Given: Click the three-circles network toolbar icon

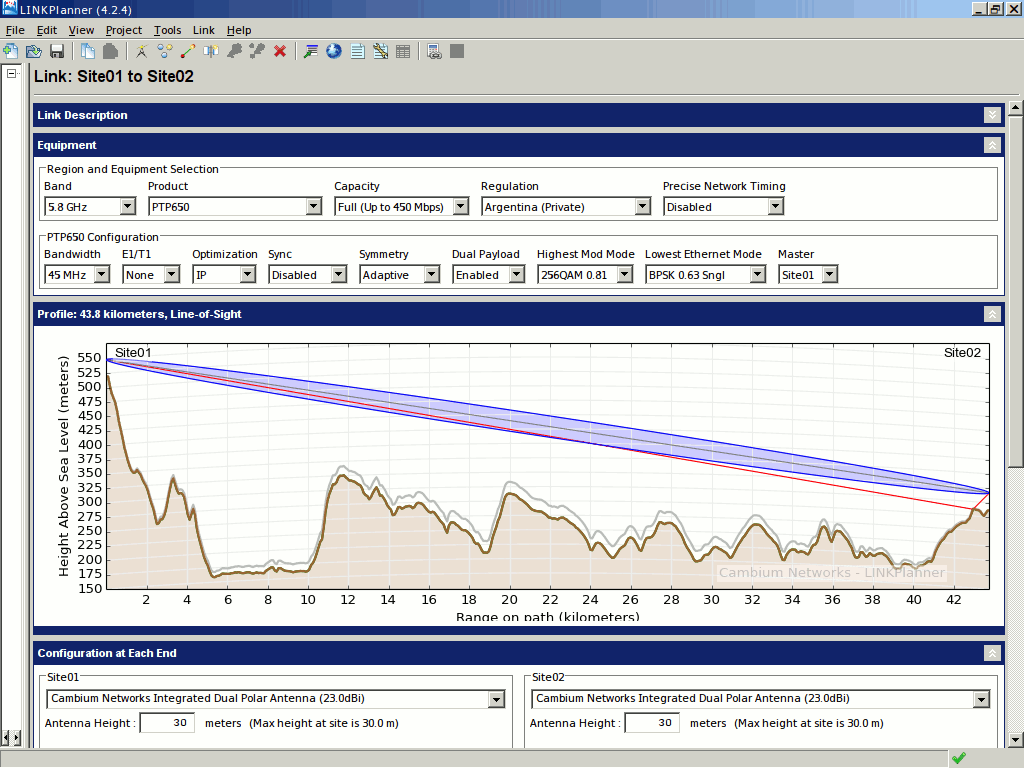Looking at the screenshot, I should (x=165, y=51).
